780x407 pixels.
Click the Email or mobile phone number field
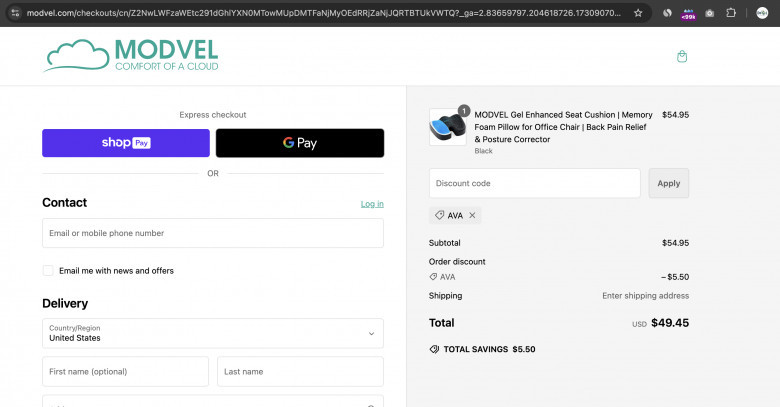pos(213,233)
